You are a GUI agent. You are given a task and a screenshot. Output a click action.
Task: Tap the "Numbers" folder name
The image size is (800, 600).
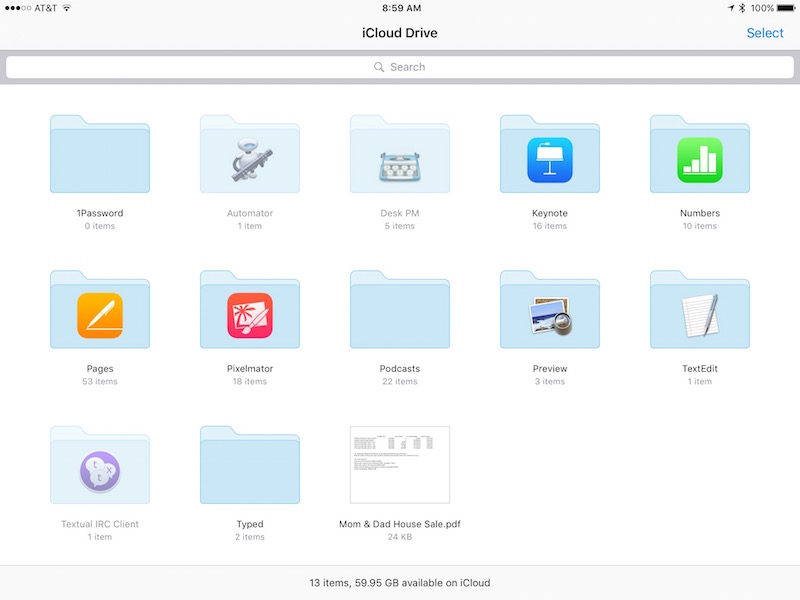[x=700, y=213]
